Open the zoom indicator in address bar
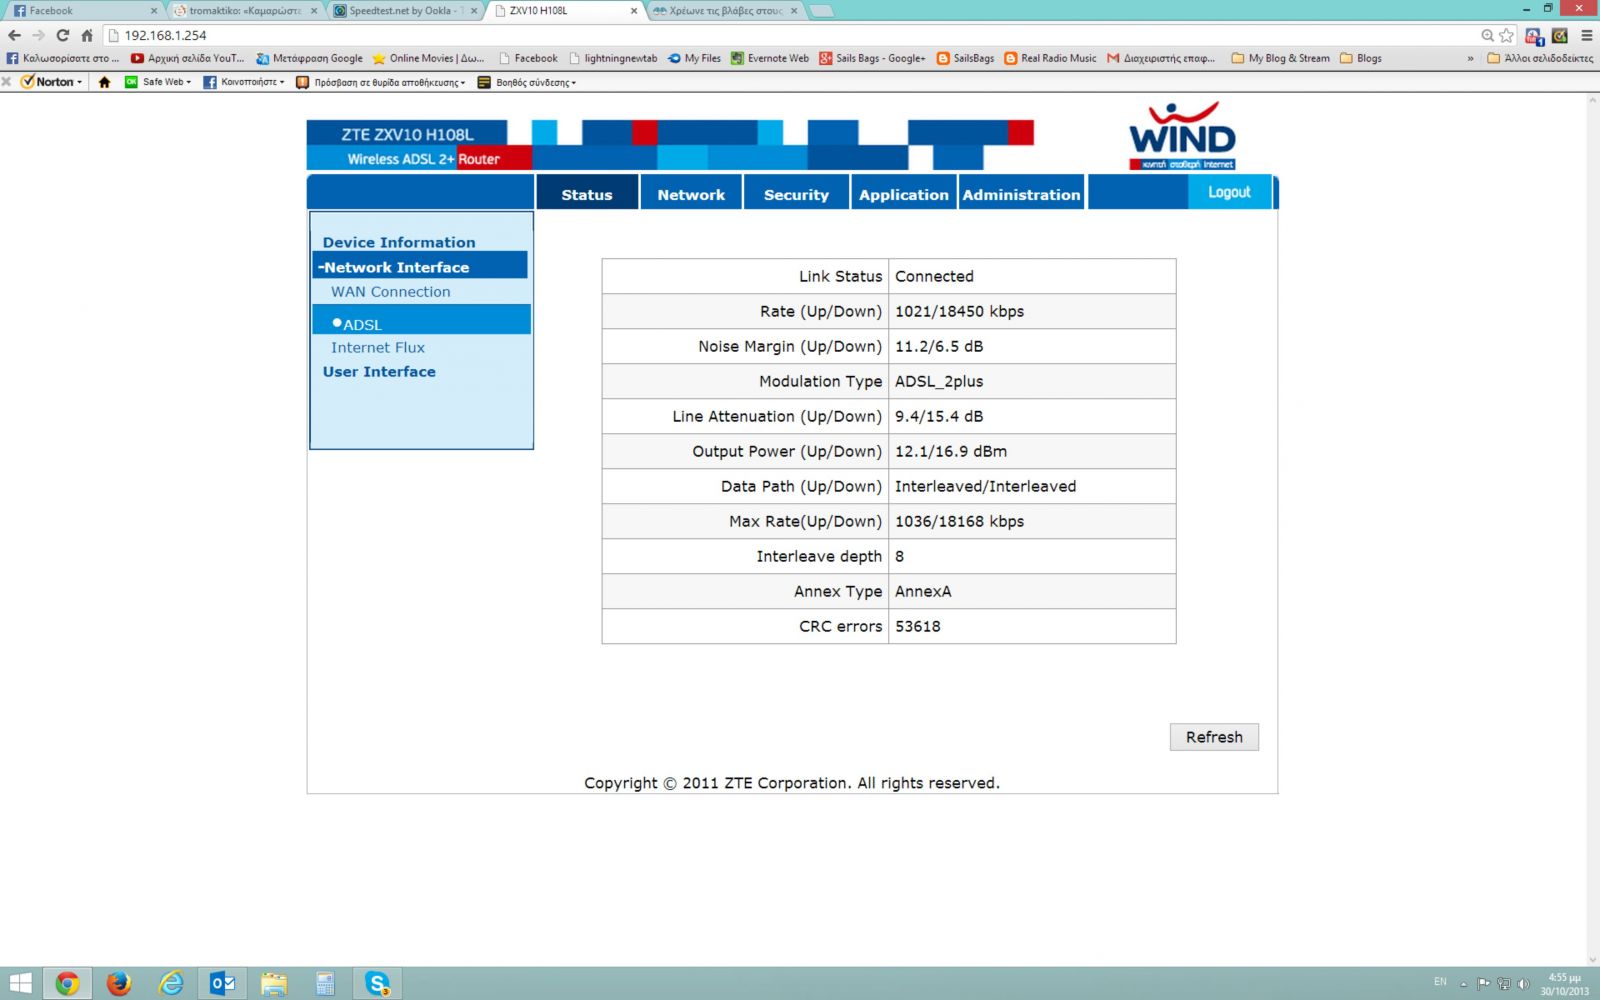Viewport: 1600px width, 1000px height. point(1487,35)
